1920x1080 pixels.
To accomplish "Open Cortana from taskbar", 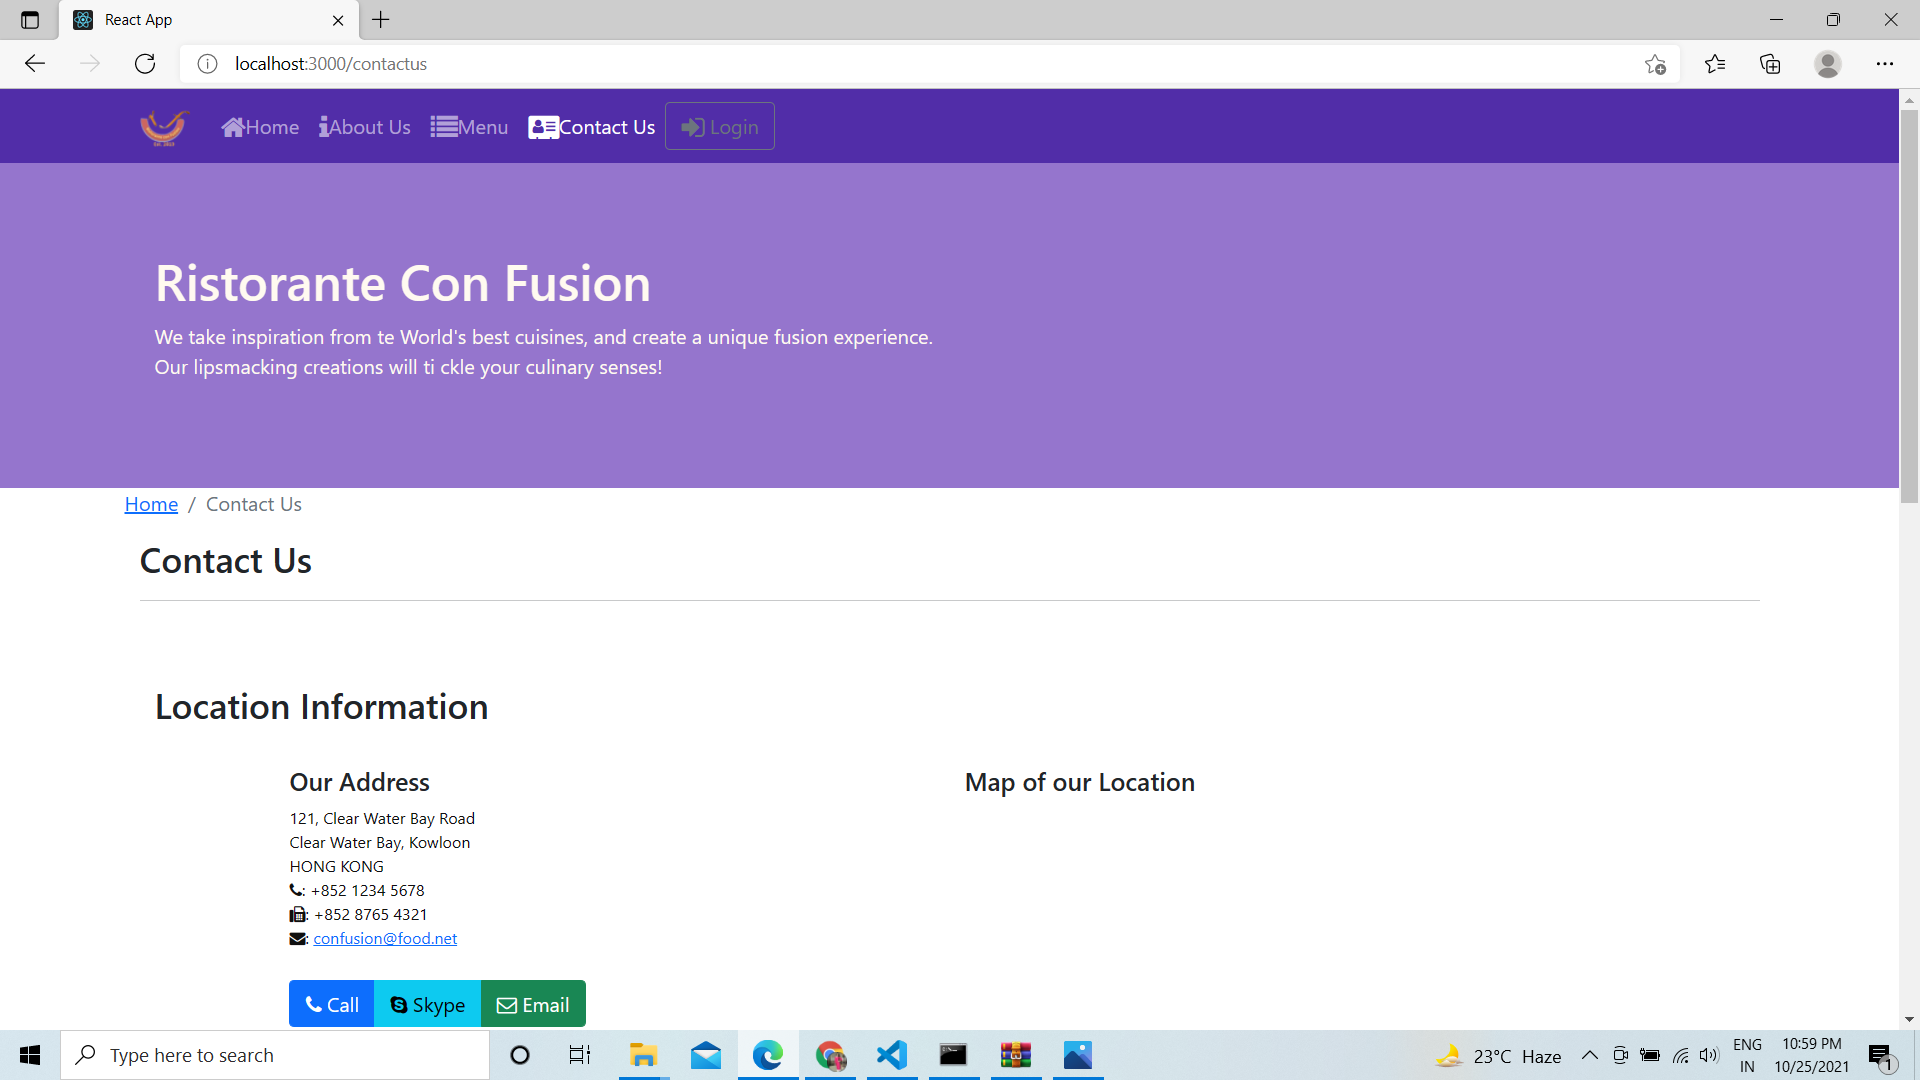I will 520,1055.
